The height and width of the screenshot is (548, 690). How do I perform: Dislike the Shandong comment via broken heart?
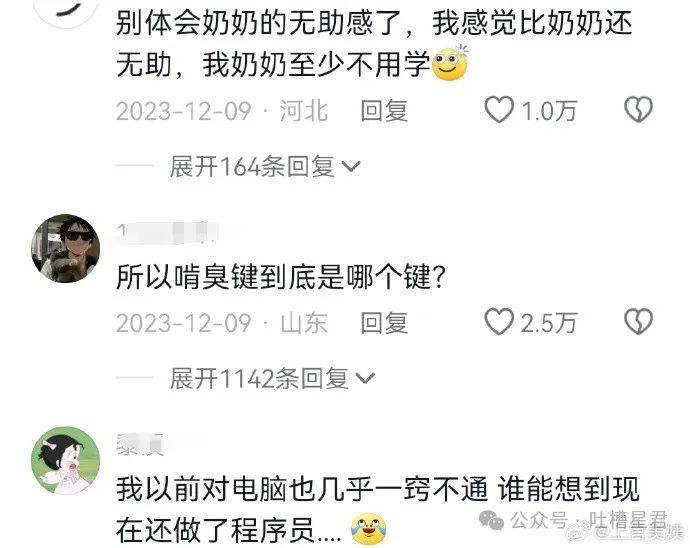point(639,322)
